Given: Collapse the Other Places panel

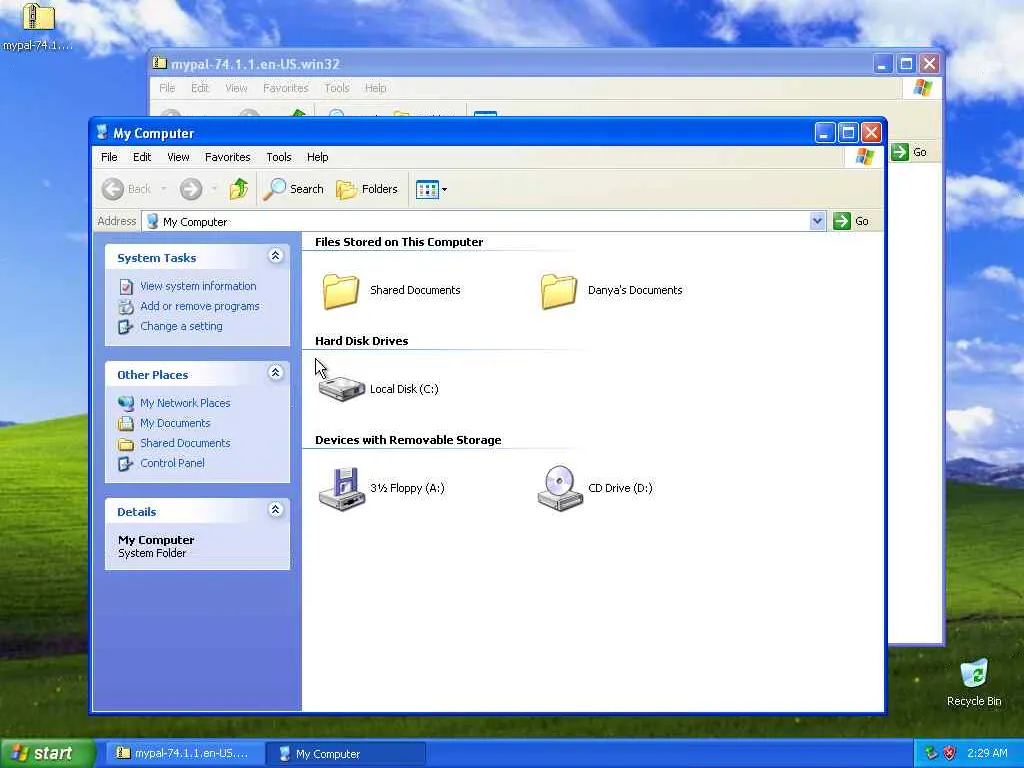Looking at the screenshot, I should (276, 373).
